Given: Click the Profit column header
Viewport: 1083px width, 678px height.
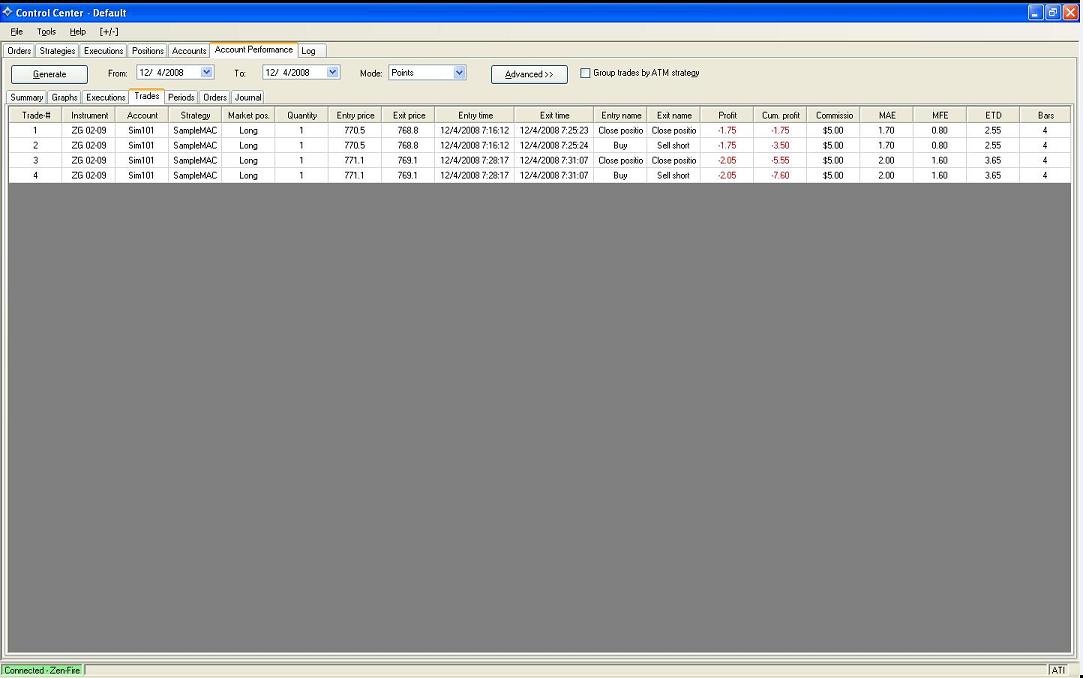Looking at the screenshot, I should point(727,115).
